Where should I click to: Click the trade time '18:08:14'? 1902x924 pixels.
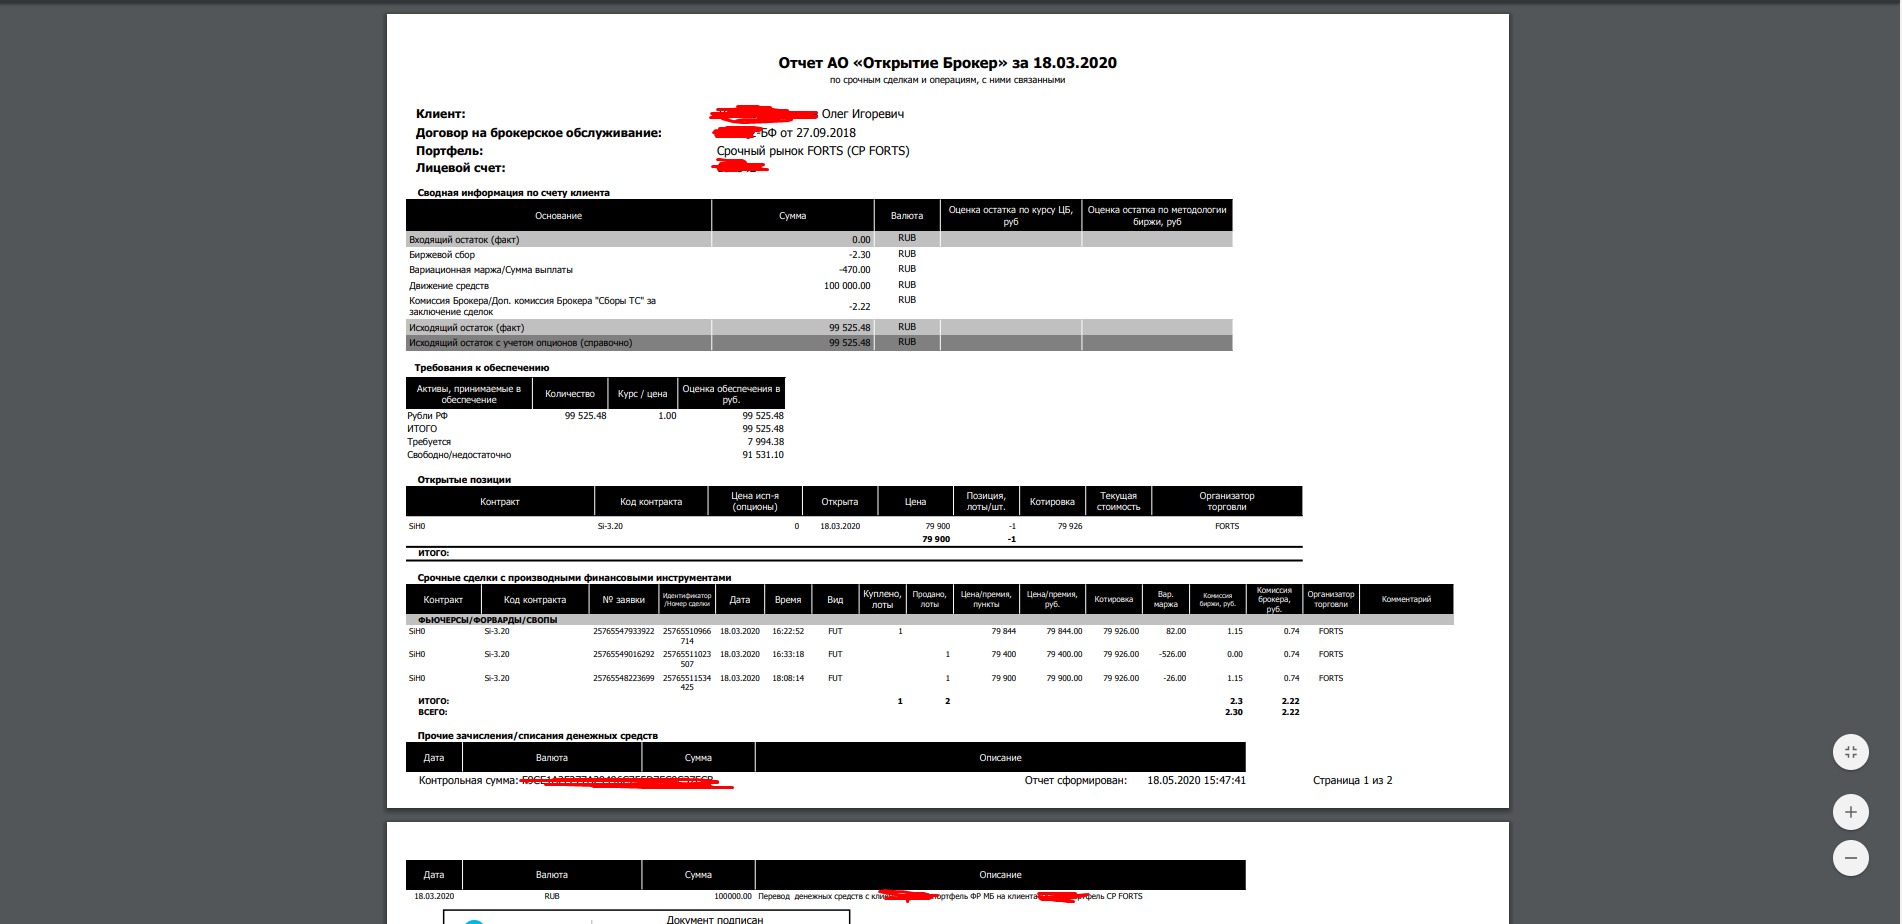point(788,679)
